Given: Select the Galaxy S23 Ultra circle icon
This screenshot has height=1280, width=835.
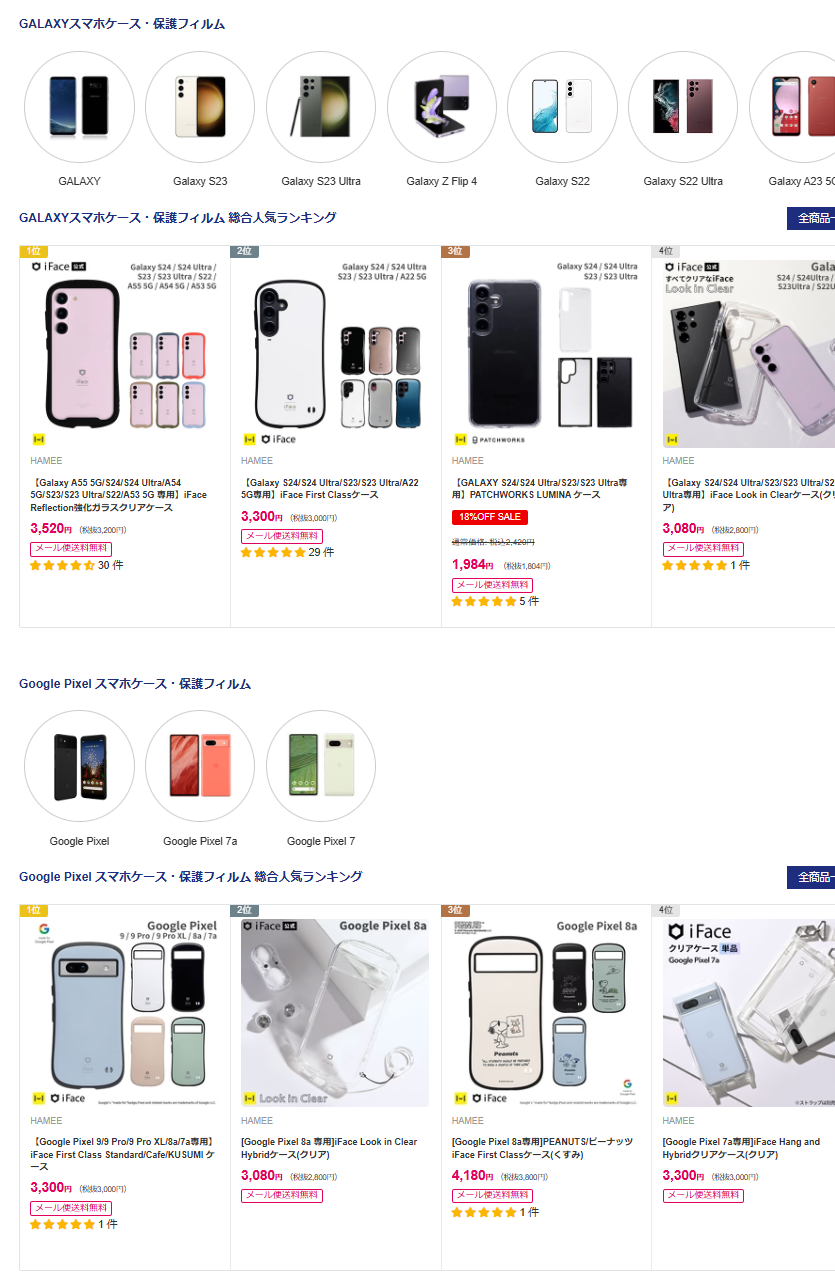Looking at the screenshot, I should [x=321, y=107].
